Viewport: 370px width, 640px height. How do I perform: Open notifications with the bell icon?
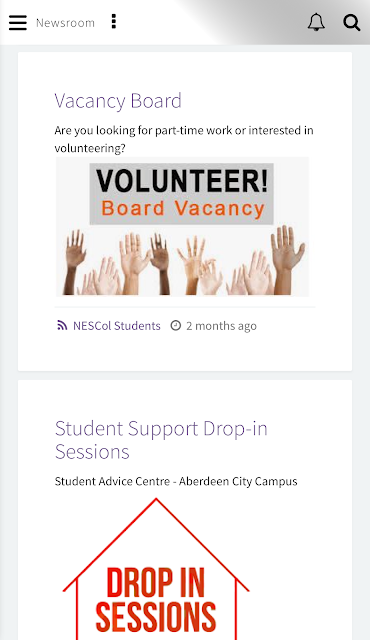pyautogui.click(x=316, y=22)
